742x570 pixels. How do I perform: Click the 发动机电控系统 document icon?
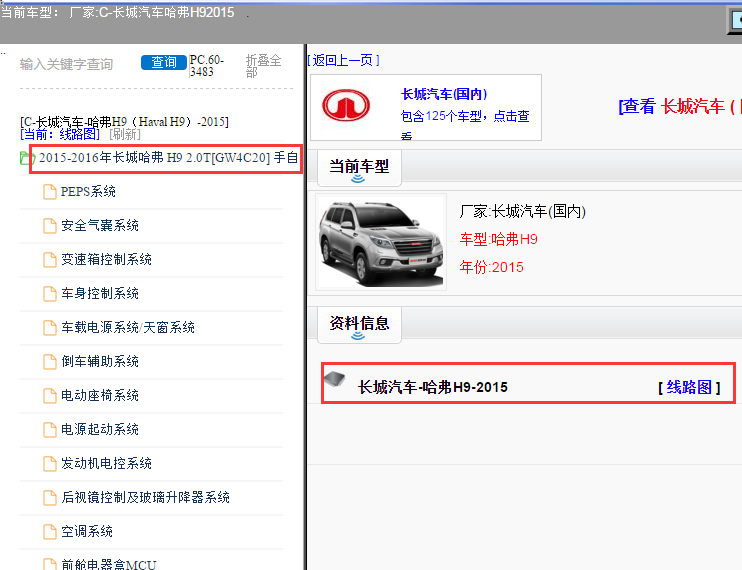coord(50,464)
